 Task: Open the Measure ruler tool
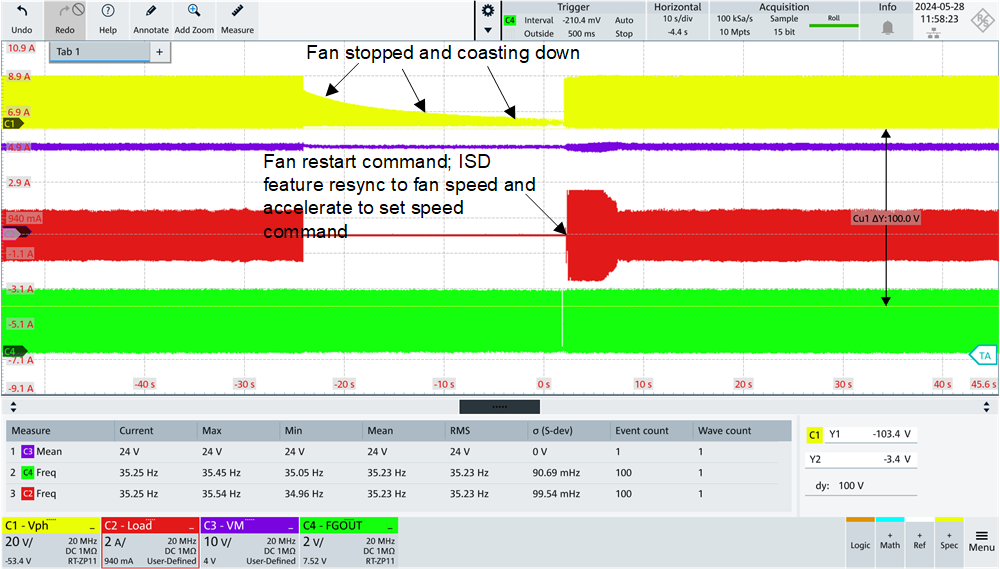(237, 12)
